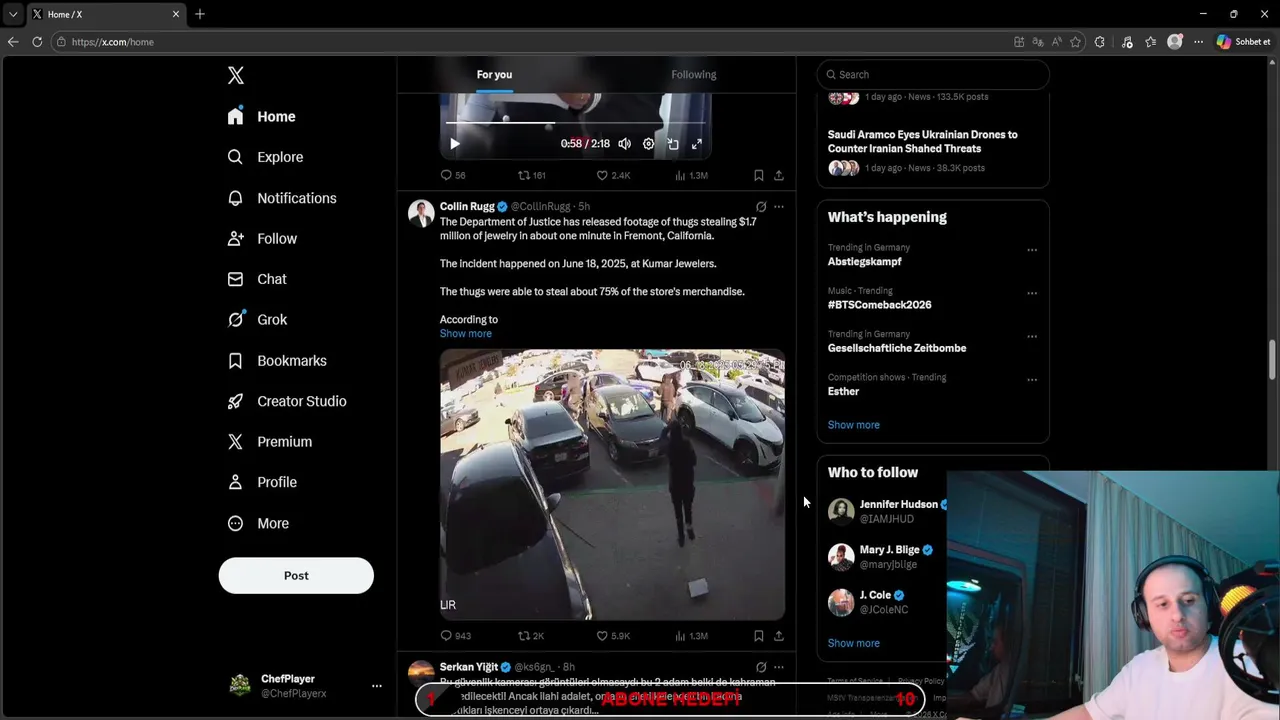
Task: Open options for Gesellschaftliche Zeitbombe trend
Action: point(1032,337)
